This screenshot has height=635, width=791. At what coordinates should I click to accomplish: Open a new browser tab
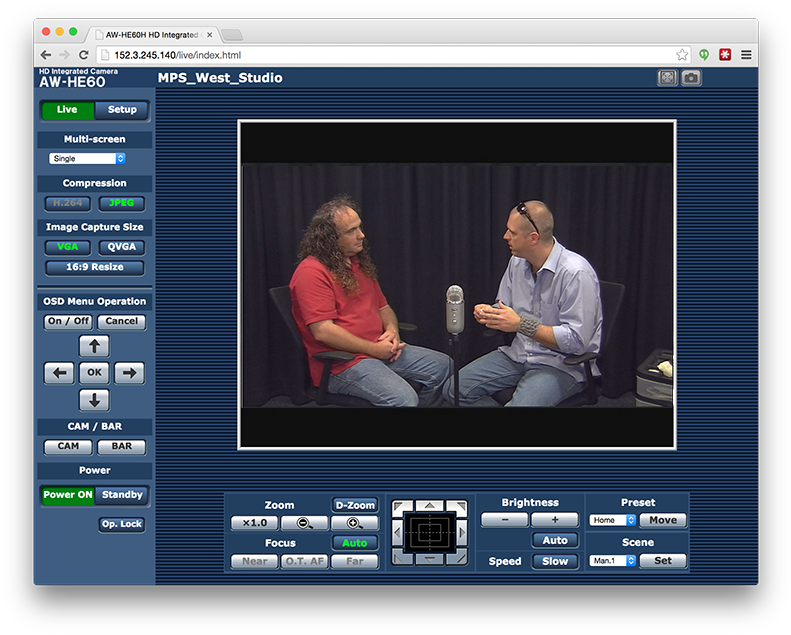click(x=232, y=35)
